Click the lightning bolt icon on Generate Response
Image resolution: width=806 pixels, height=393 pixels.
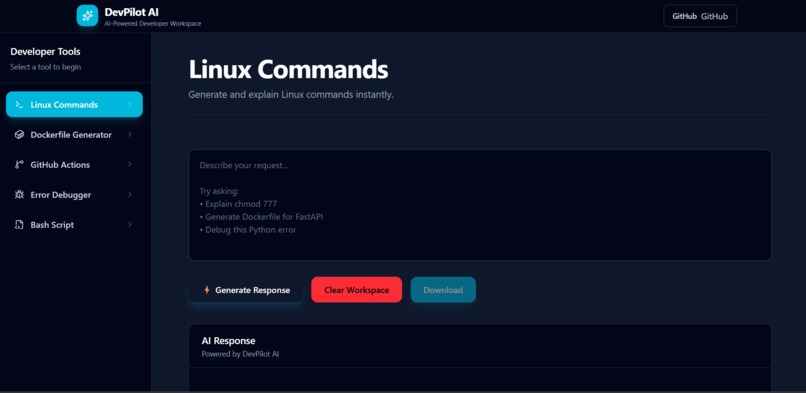point(207,290)
